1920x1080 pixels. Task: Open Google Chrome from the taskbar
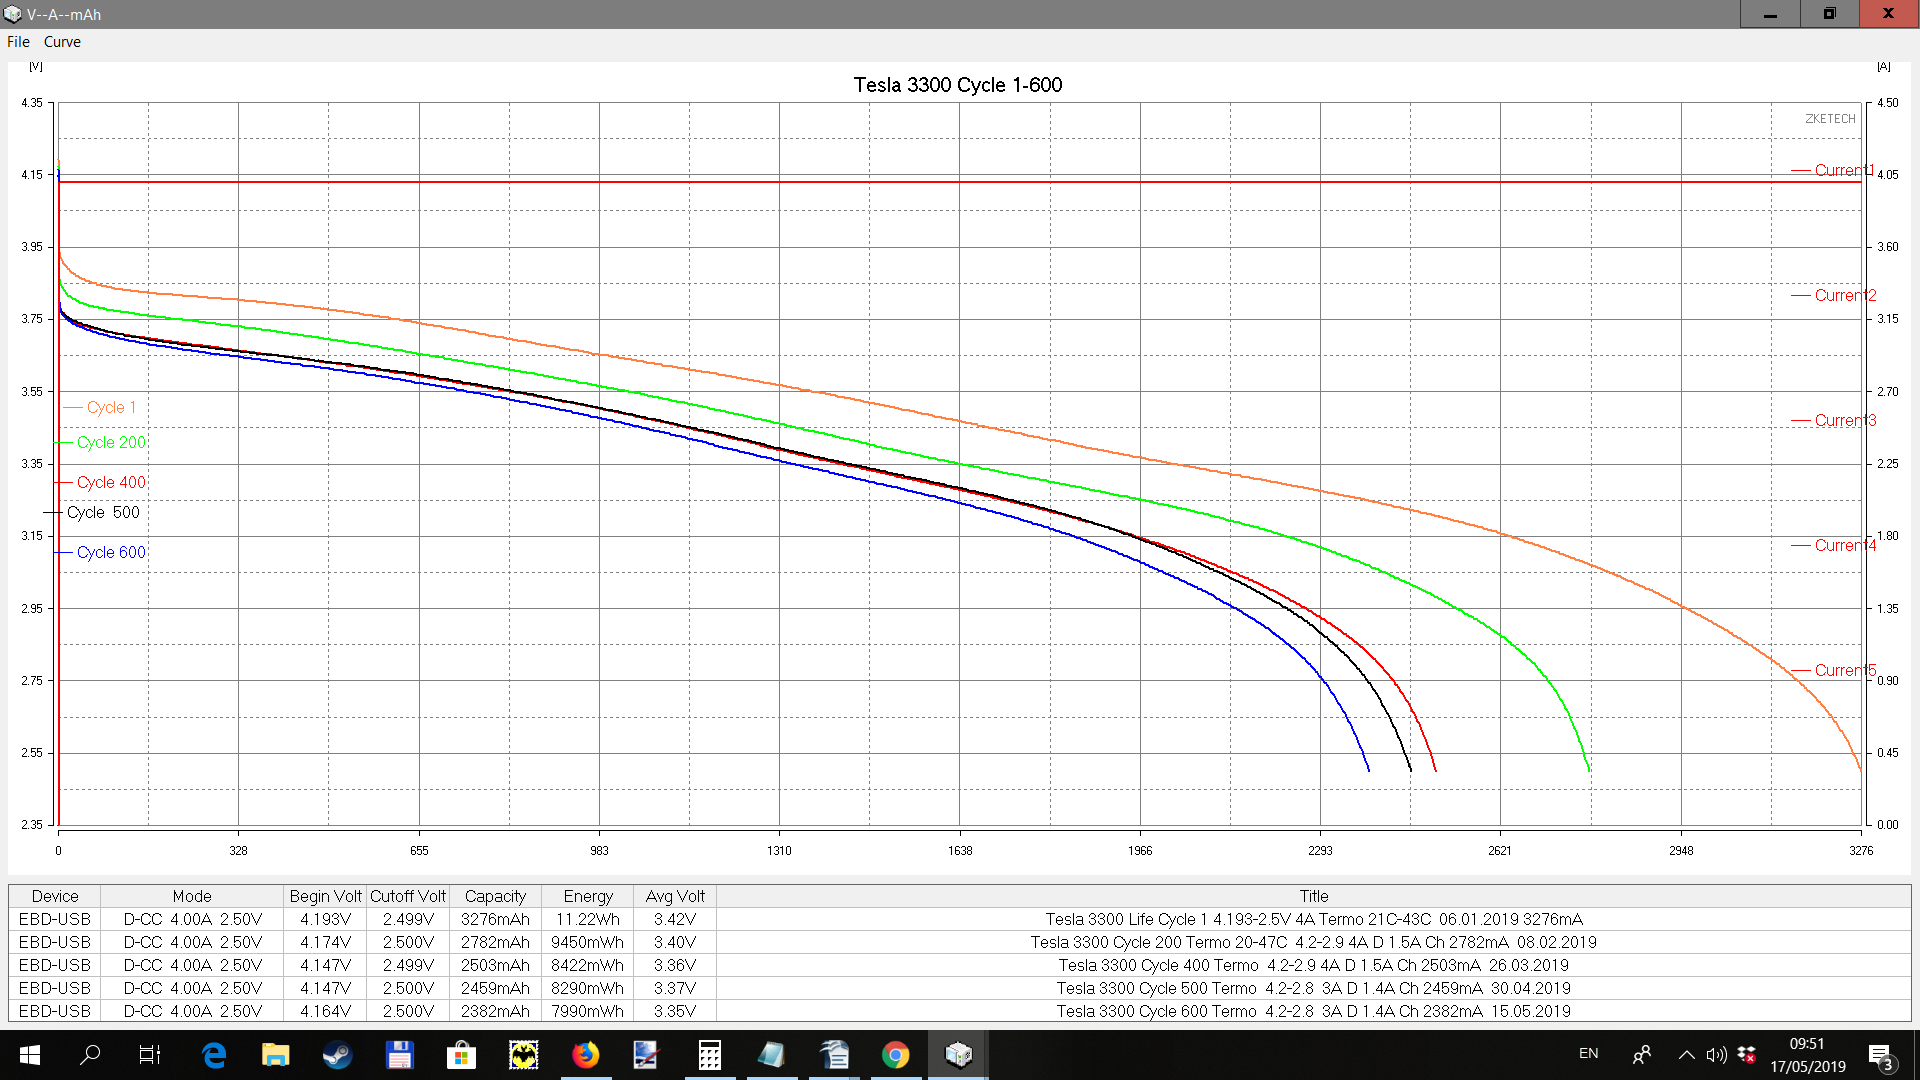[895, 1054]
